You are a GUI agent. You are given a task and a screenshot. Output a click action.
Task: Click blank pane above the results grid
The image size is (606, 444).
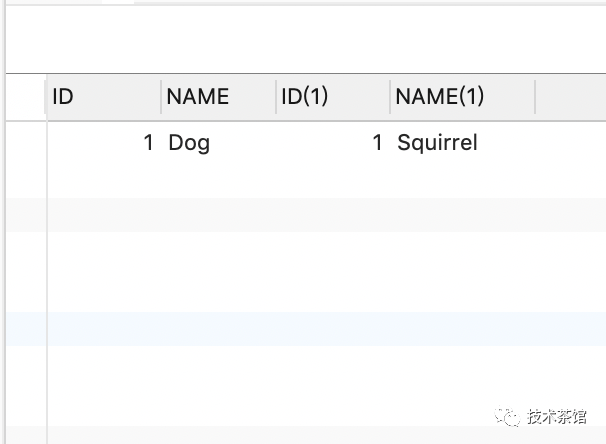pyautogui.click(x=305, y=39)
